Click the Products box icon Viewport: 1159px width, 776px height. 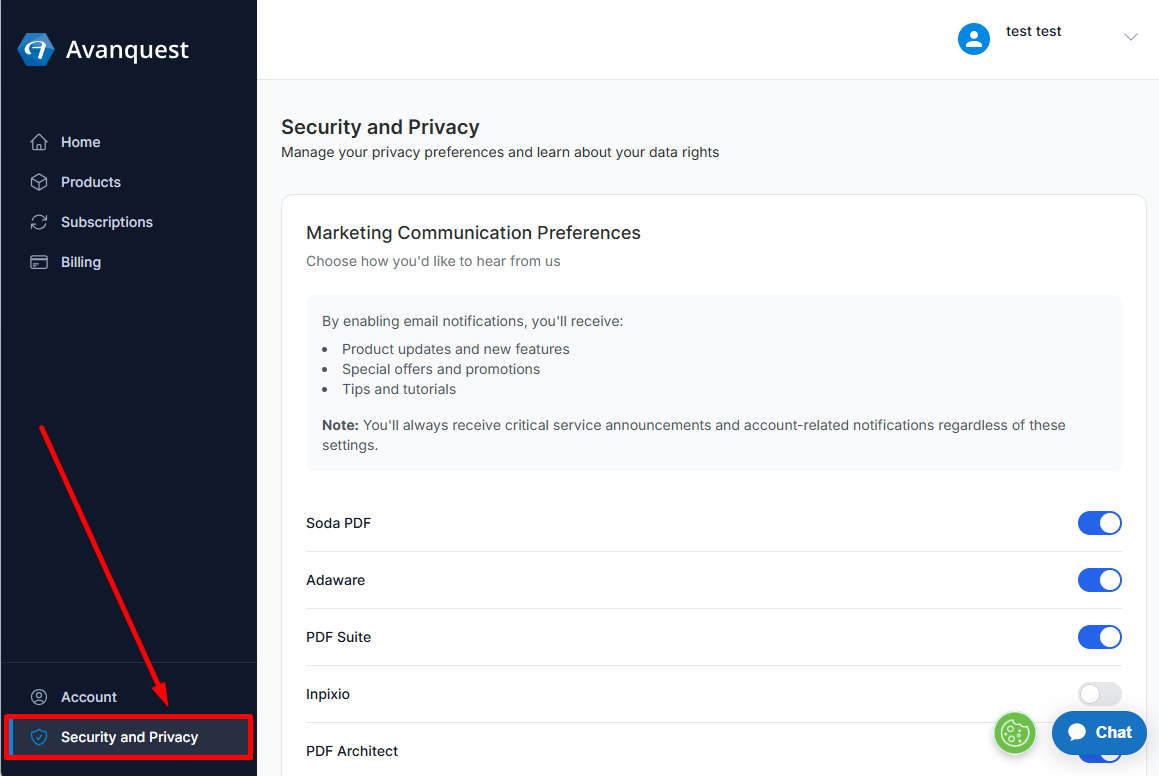pyautogui.click(x=39, y=182)
